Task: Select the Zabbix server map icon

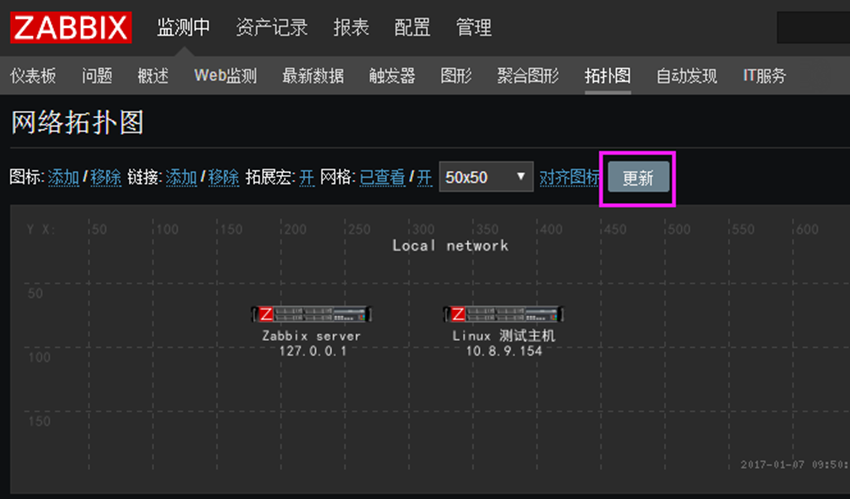Action: (x=311, y=314)
